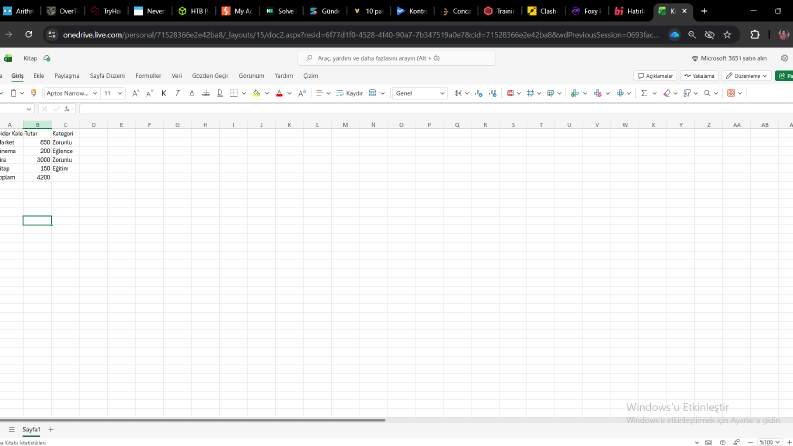Click the underline icon in ribbon
Image resolution: width=793 pixels, height=446 pixels.
click(x=192, y=93)
